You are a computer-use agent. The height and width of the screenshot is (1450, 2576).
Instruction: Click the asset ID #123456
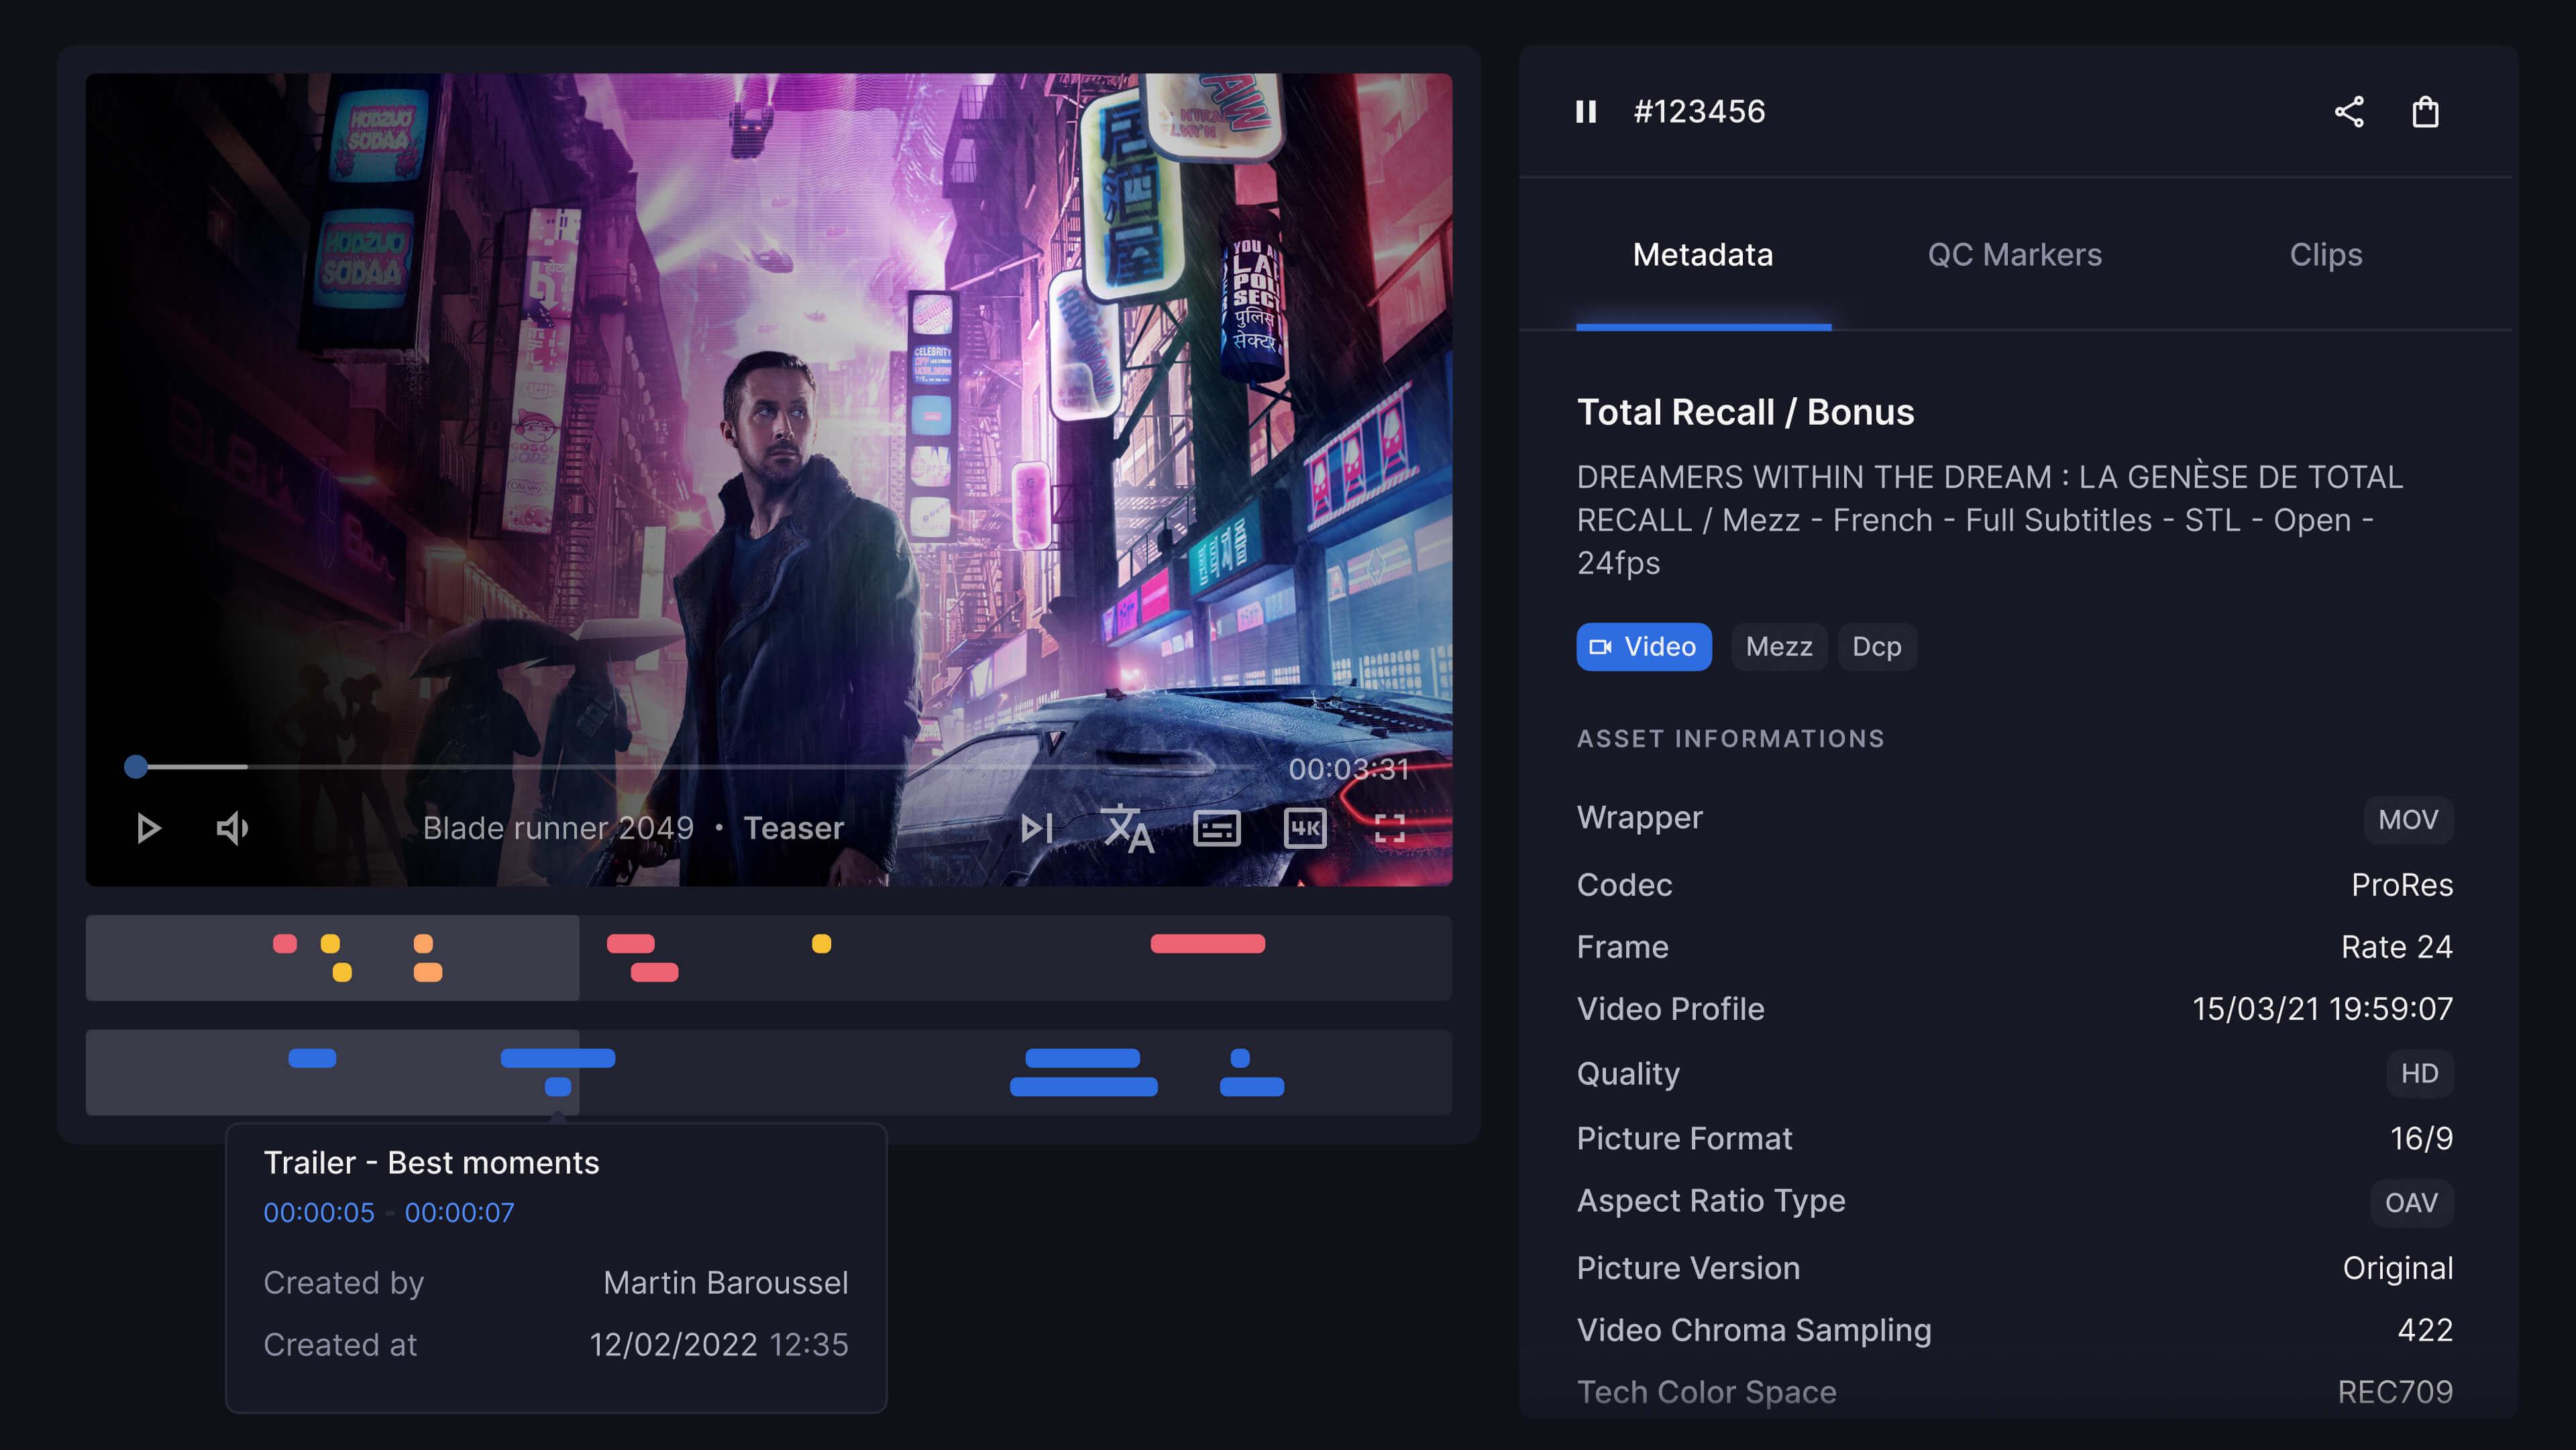tap(1699, 112)
